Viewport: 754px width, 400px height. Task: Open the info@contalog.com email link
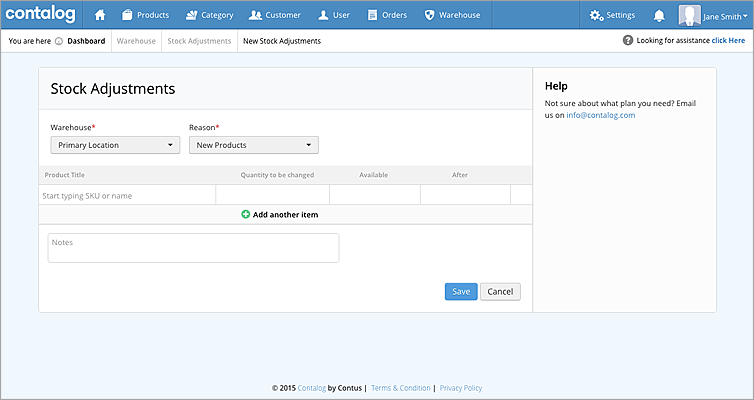pyautogui.click(x=600, y=115)
